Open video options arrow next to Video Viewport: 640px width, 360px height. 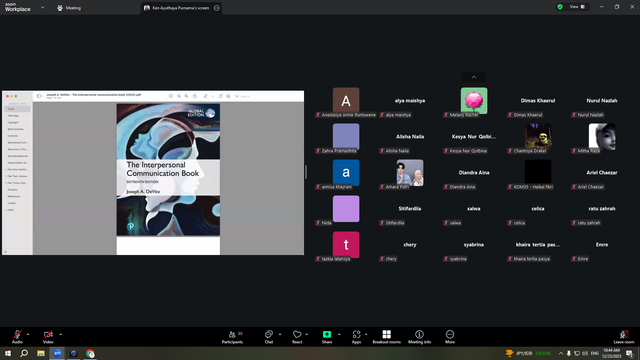tap(60, 334)
